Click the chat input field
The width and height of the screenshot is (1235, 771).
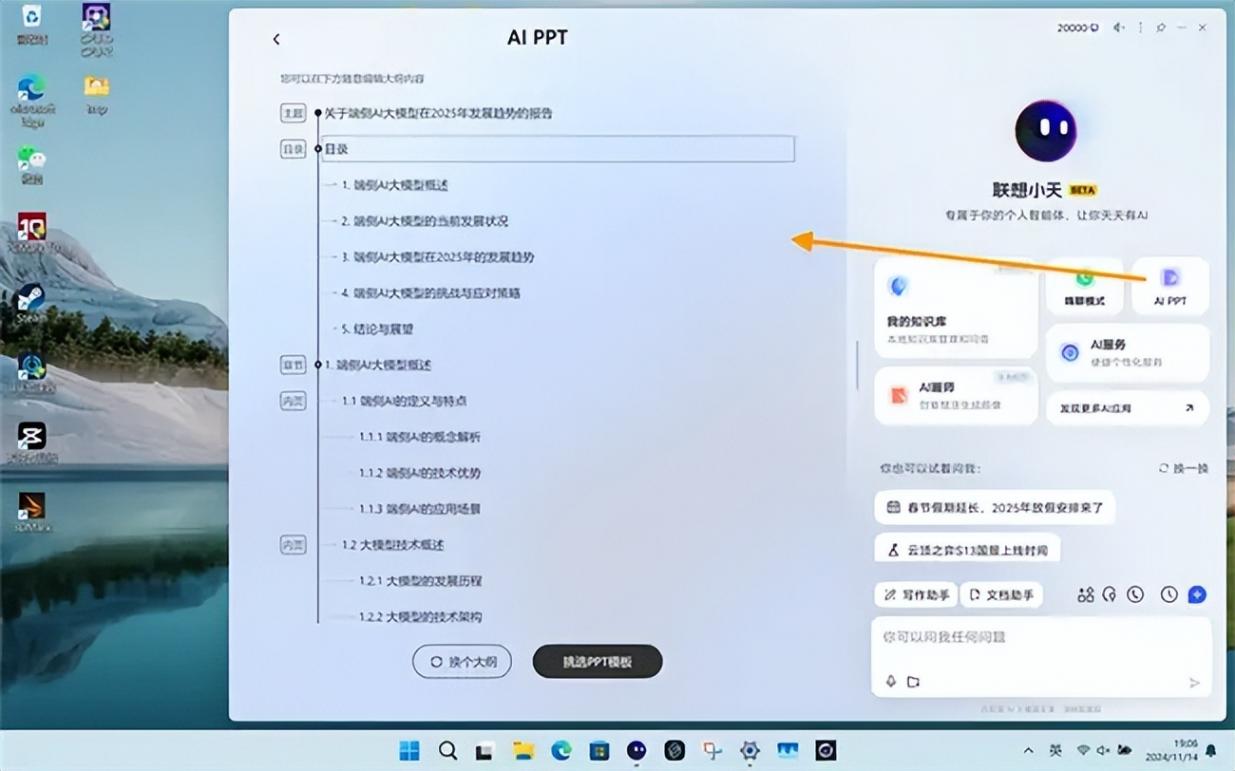point(1040,638)
